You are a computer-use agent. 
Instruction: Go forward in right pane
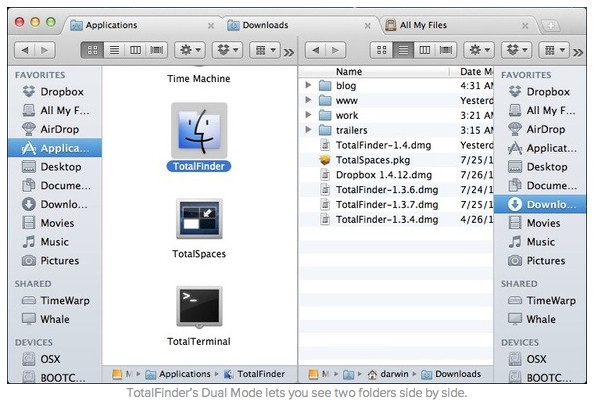(x=335, y=50)
